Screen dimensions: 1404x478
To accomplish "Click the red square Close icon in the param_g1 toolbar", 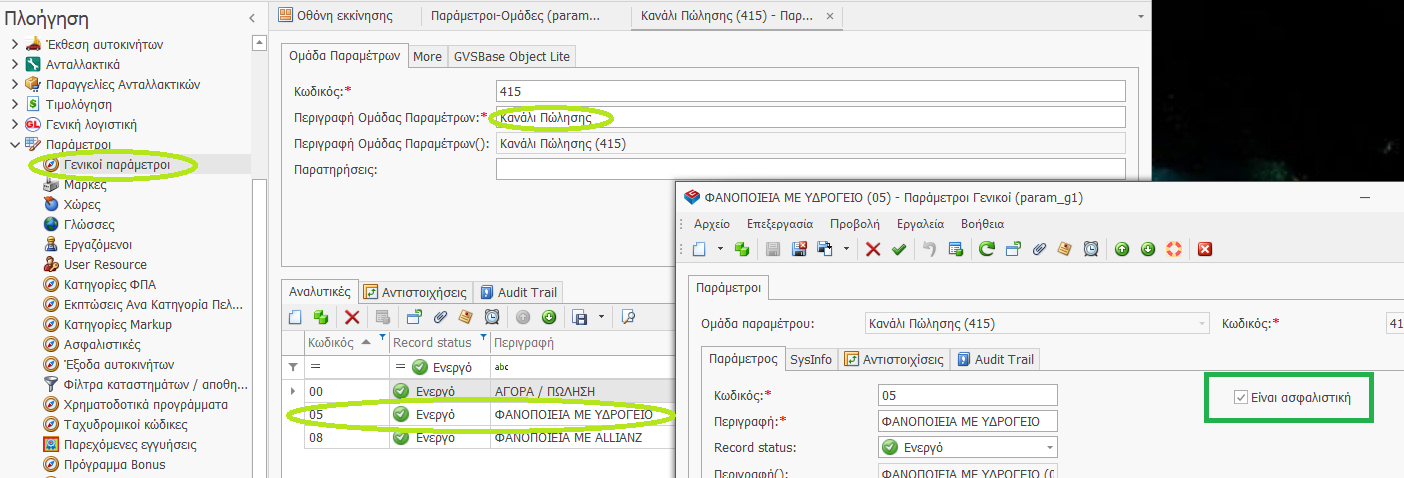I will click(x=1205, y=249).
